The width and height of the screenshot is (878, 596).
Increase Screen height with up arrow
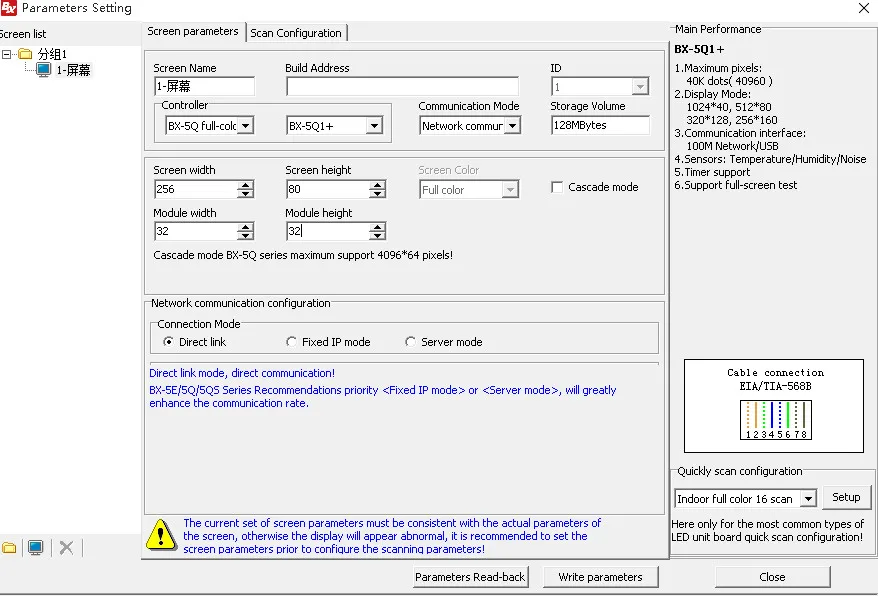click(377, 185)
